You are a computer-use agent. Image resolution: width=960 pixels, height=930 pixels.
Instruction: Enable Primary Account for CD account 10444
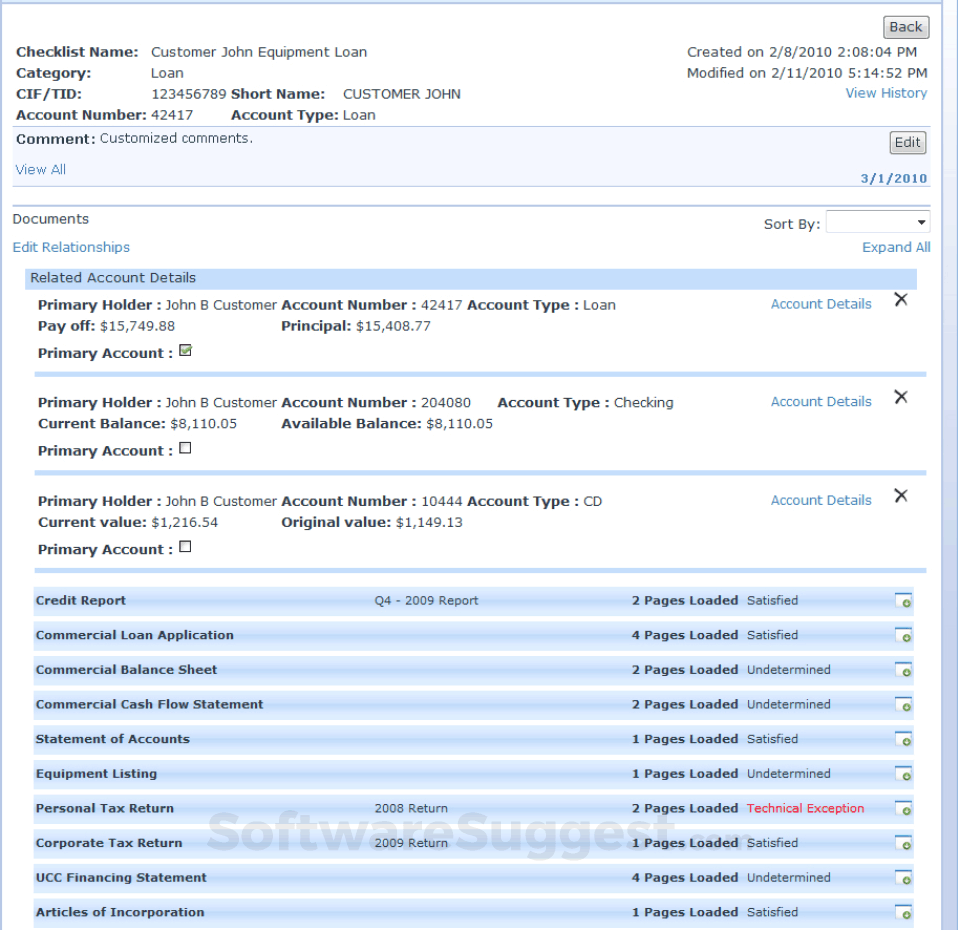click(184, 547)
